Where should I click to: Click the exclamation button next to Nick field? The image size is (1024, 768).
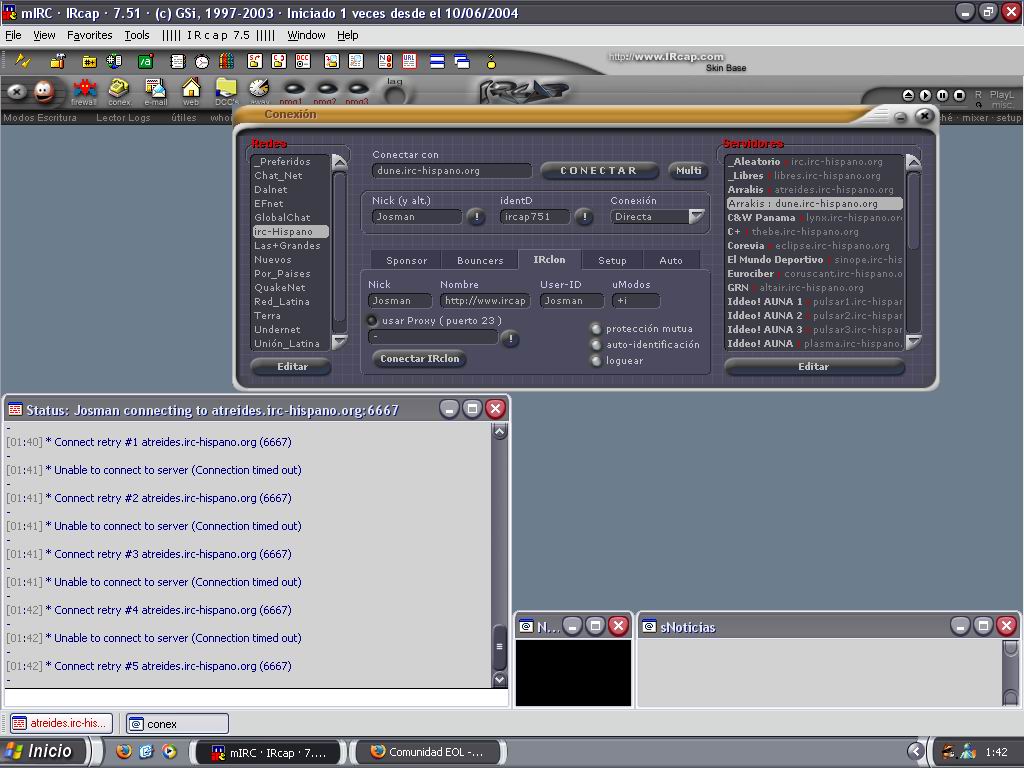pos(476,217)
